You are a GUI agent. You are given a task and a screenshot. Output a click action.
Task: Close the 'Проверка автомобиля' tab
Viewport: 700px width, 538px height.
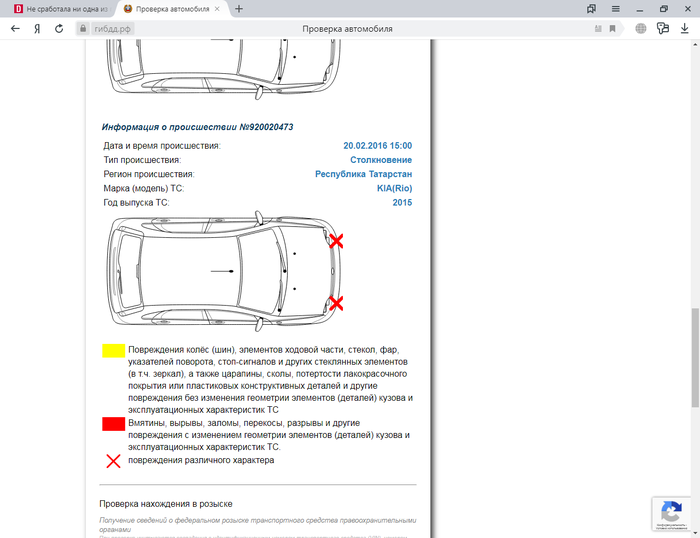[x=220, y=8]
